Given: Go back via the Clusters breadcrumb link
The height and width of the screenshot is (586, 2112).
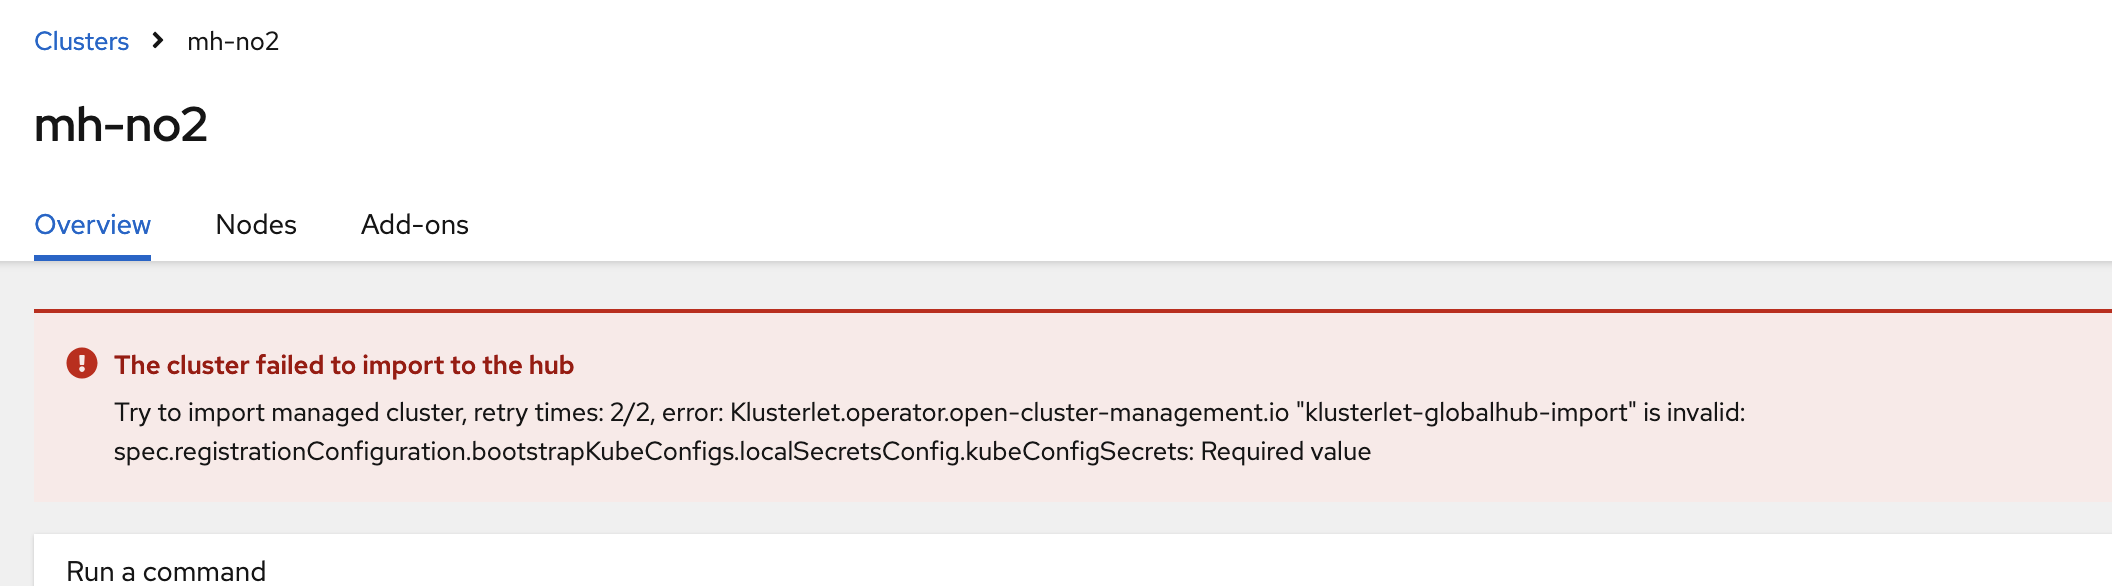Looking at the screenshot, I should click(x=81, y=41).
